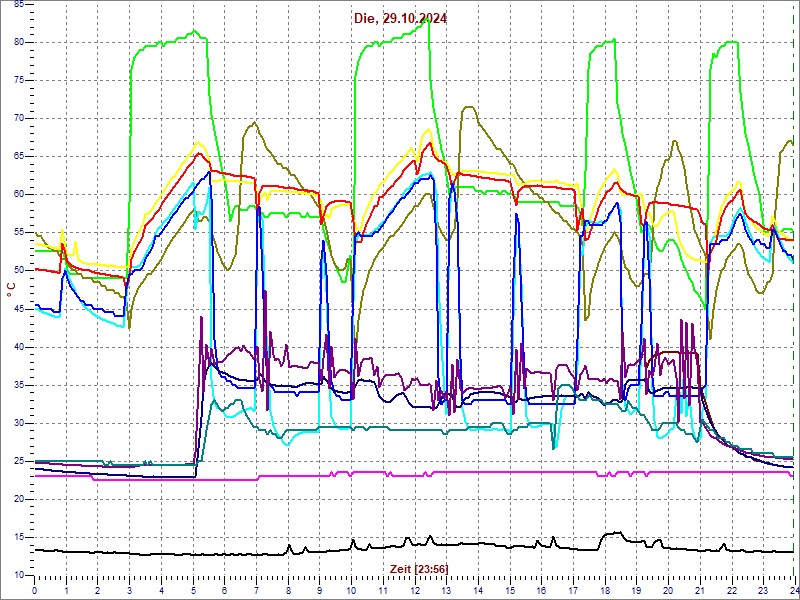Select the 45 tick label on the temperature axis
800x600 pixels.
tap(18, 309)
